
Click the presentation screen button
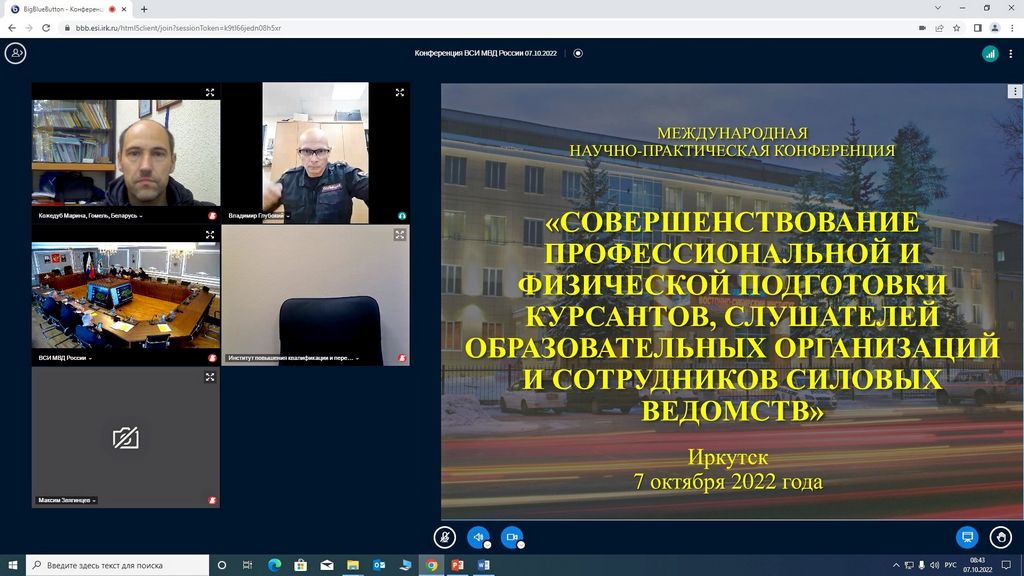(x=967, y=537)
